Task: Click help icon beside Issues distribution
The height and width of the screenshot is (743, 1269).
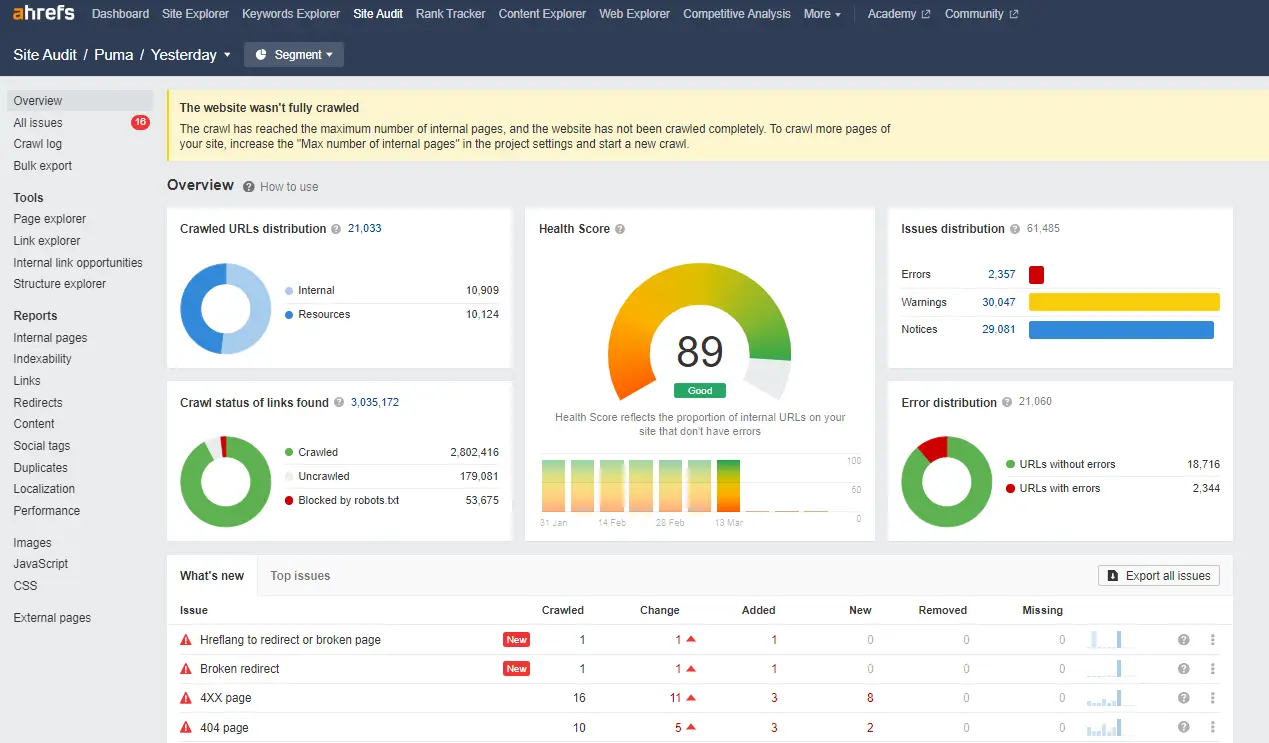Action: pos(1015,229)
